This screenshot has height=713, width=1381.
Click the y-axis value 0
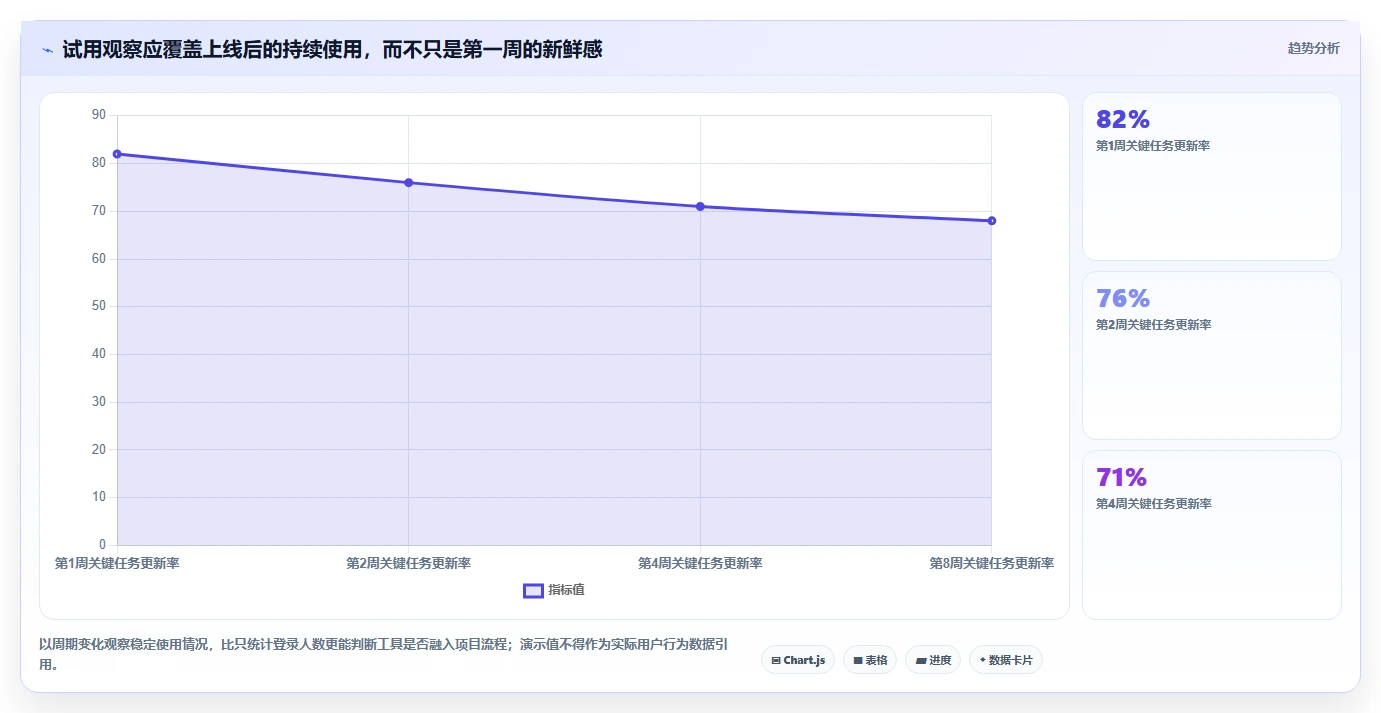[102, 545]
